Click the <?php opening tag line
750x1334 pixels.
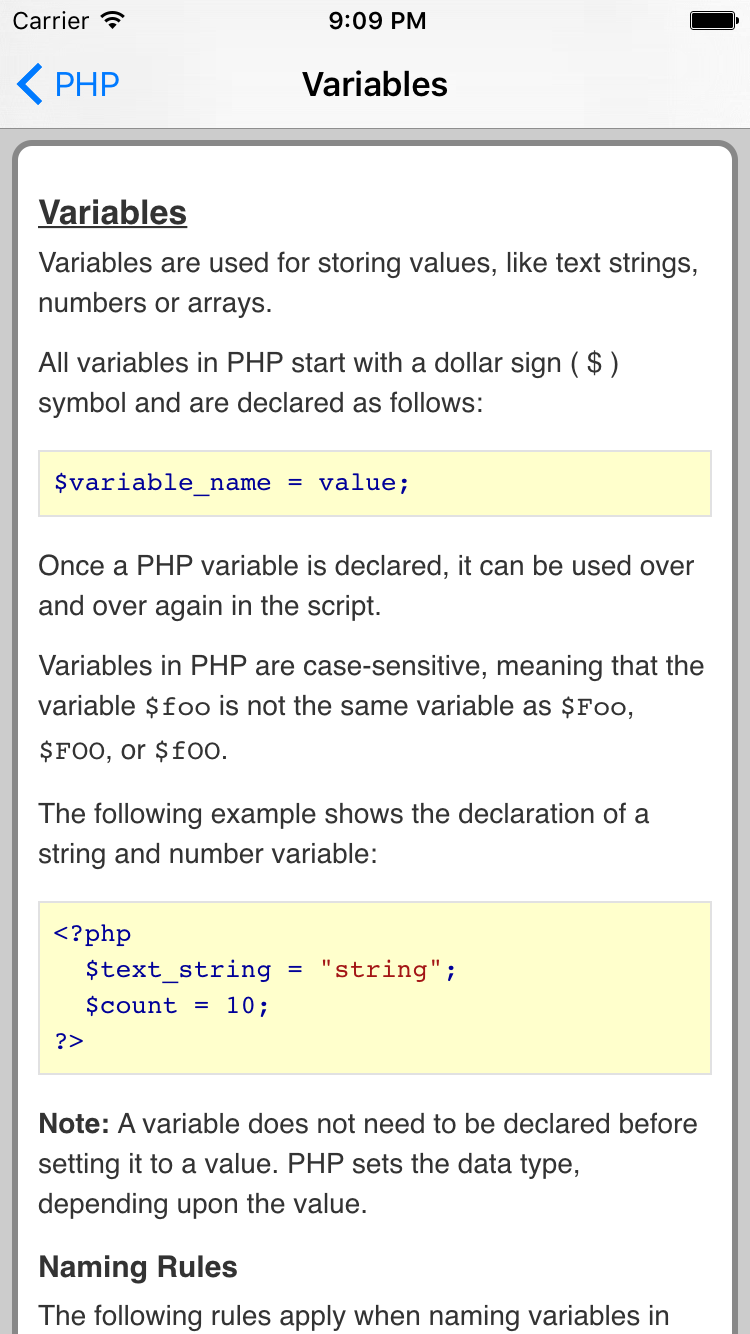click(x=92, y=934)
